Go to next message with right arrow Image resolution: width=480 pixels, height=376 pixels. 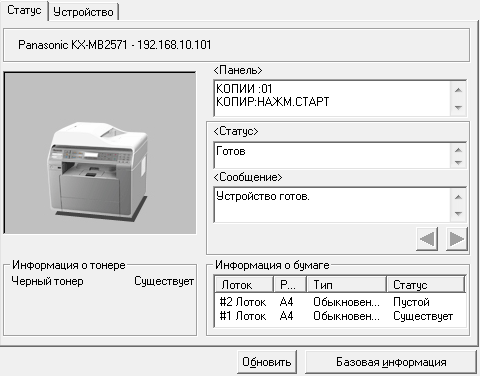tap(457, 239)
